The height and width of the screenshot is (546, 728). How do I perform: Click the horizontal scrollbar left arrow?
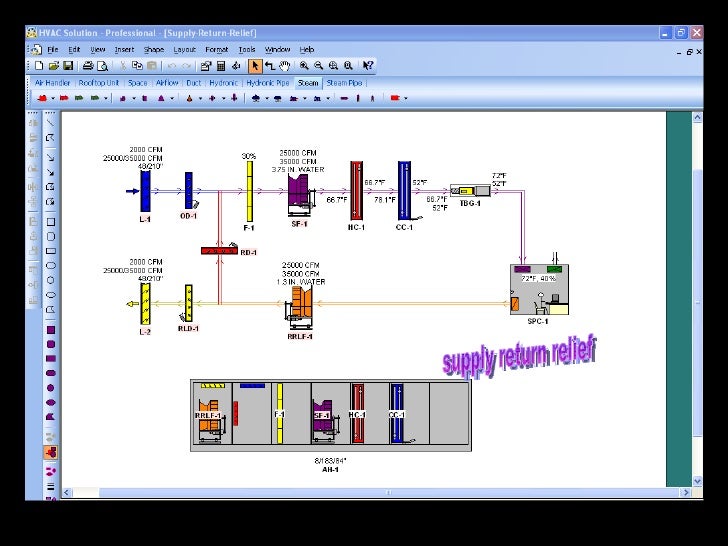[x=67, y=493]
